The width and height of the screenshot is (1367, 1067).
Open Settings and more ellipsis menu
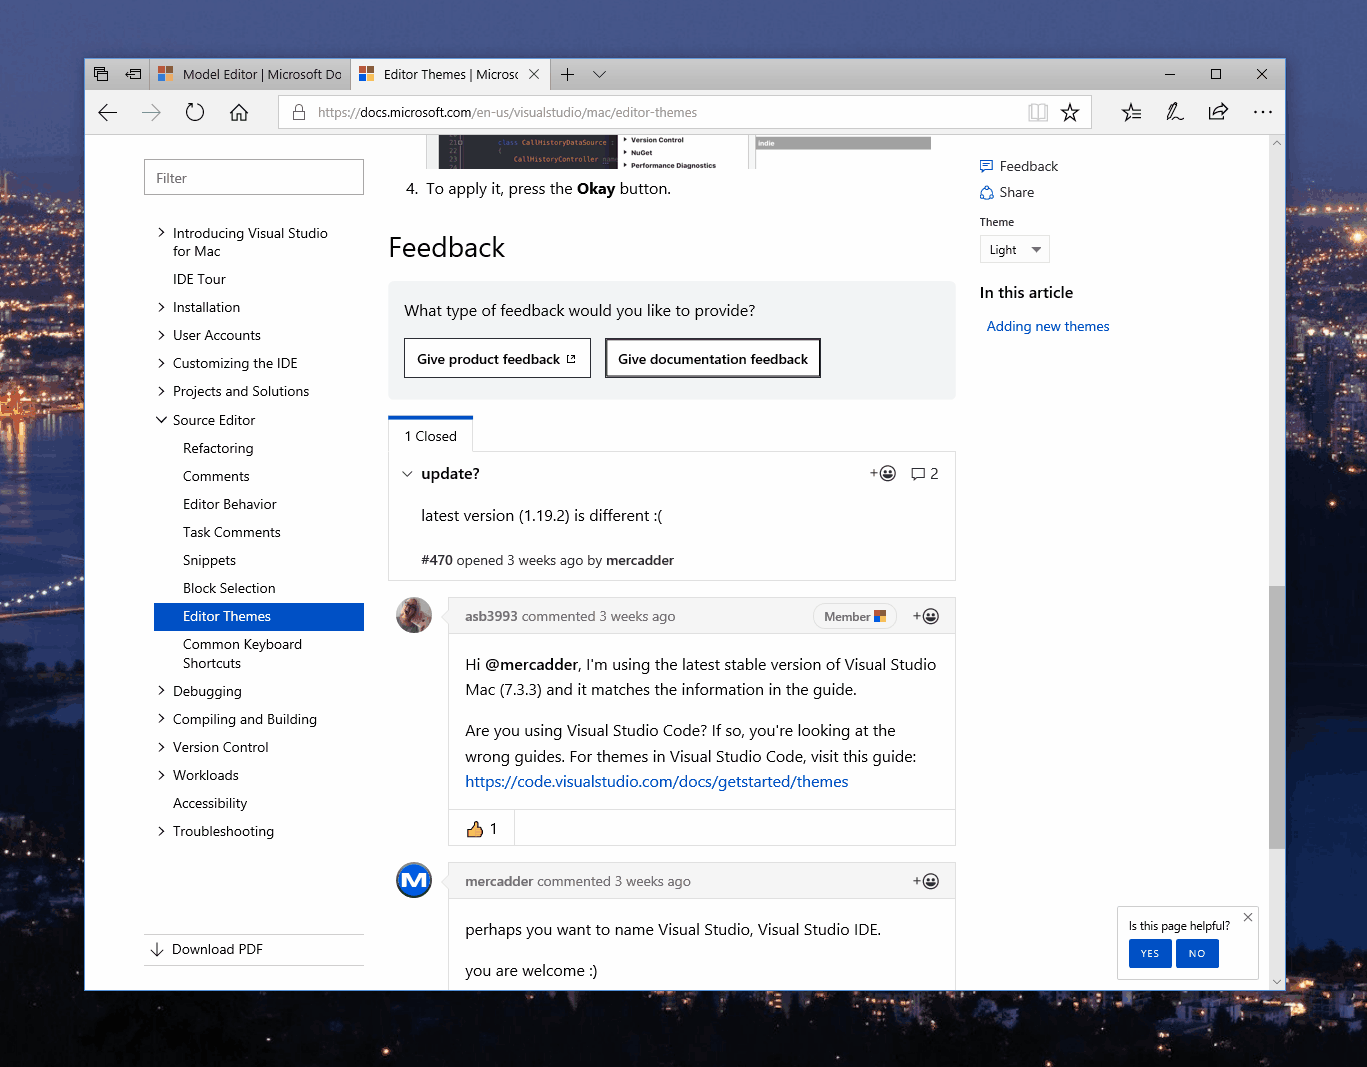coord(1262,113)
